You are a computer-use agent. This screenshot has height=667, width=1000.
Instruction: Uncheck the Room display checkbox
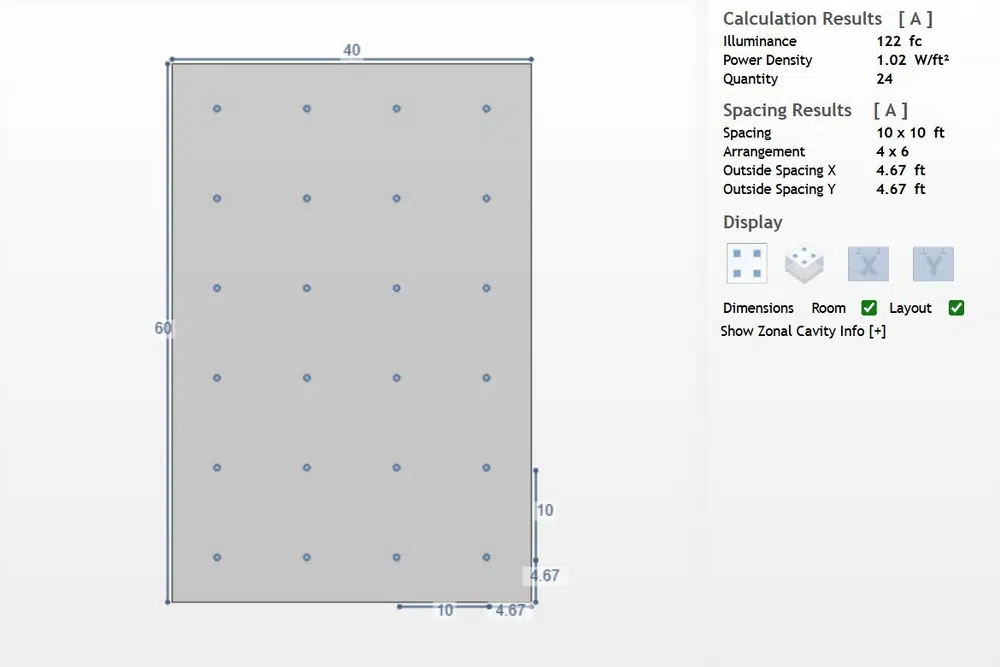tap(869, 307)
